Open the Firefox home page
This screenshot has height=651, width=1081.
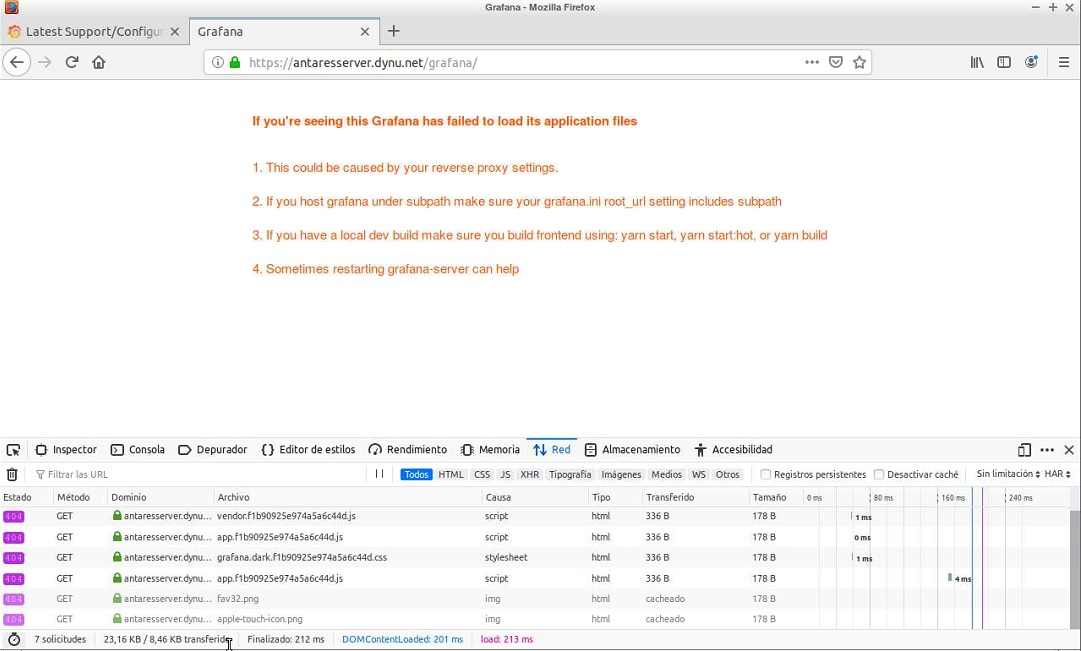[99, 62]
